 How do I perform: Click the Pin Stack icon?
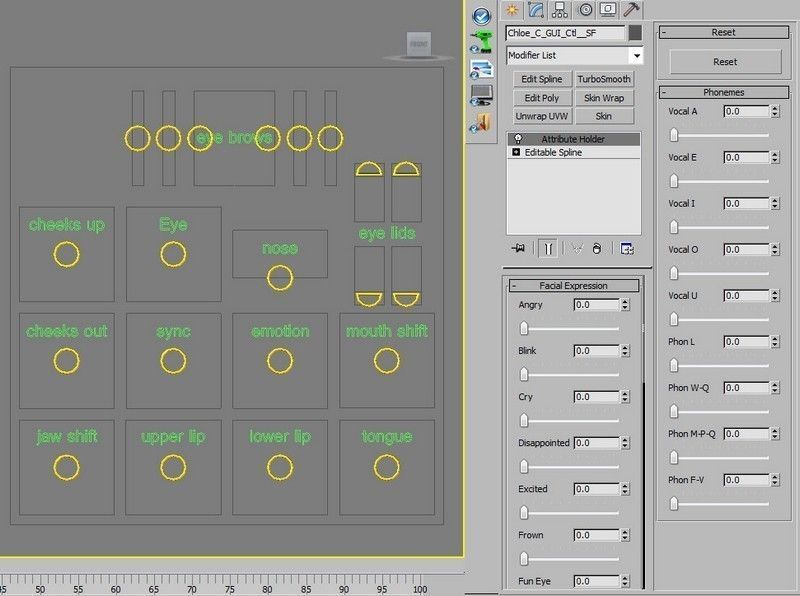[x=518, y=249]
